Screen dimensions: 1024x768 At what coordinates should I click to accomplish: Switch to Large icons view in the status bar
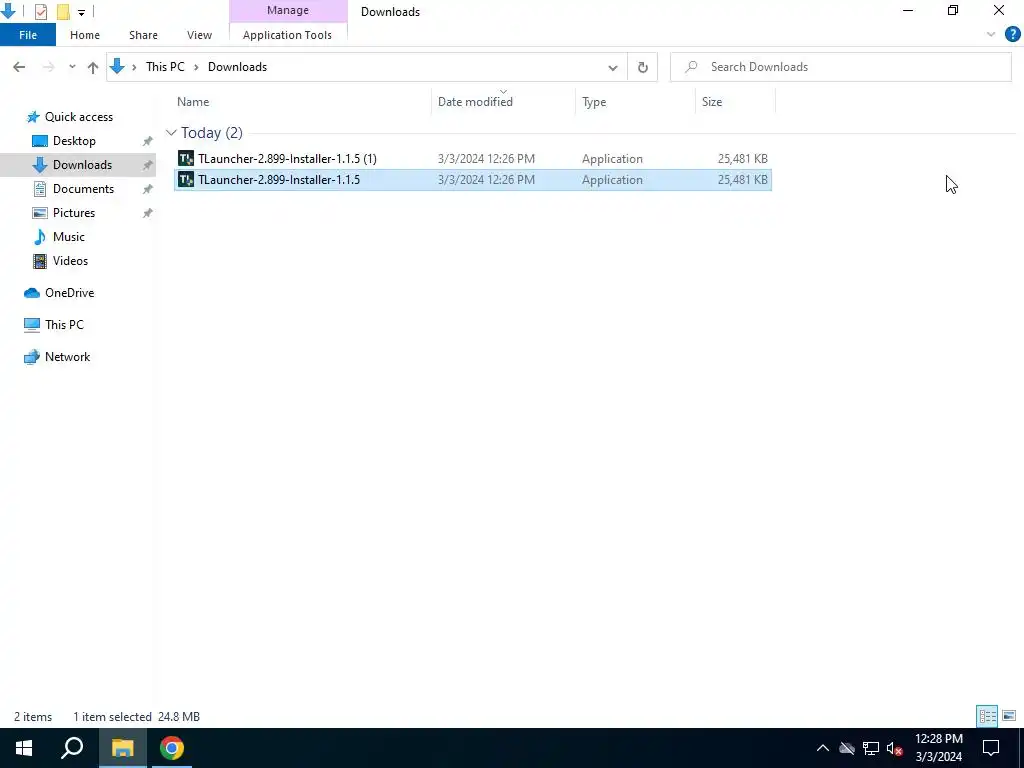click(x=1009, y=716)
